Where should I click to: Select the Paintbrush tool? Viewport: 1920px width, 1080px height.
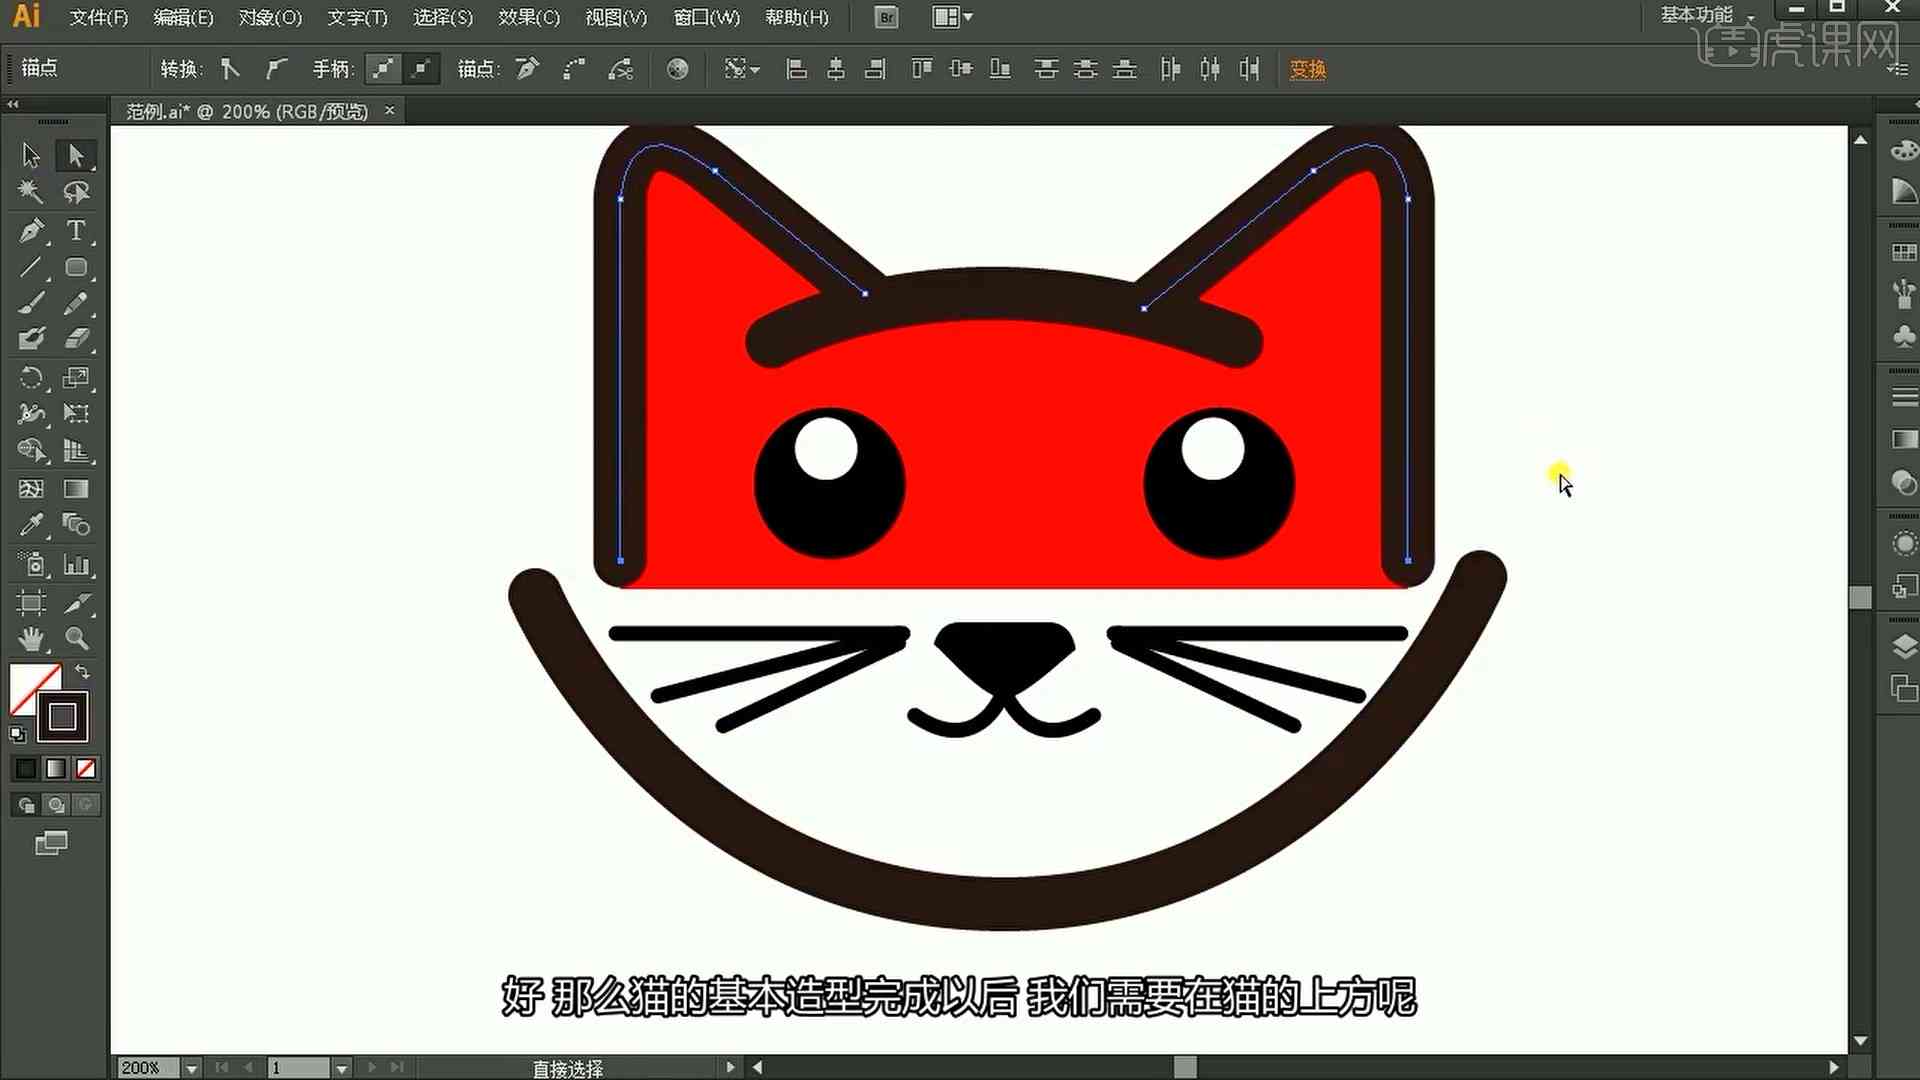[x=31, y=303]
